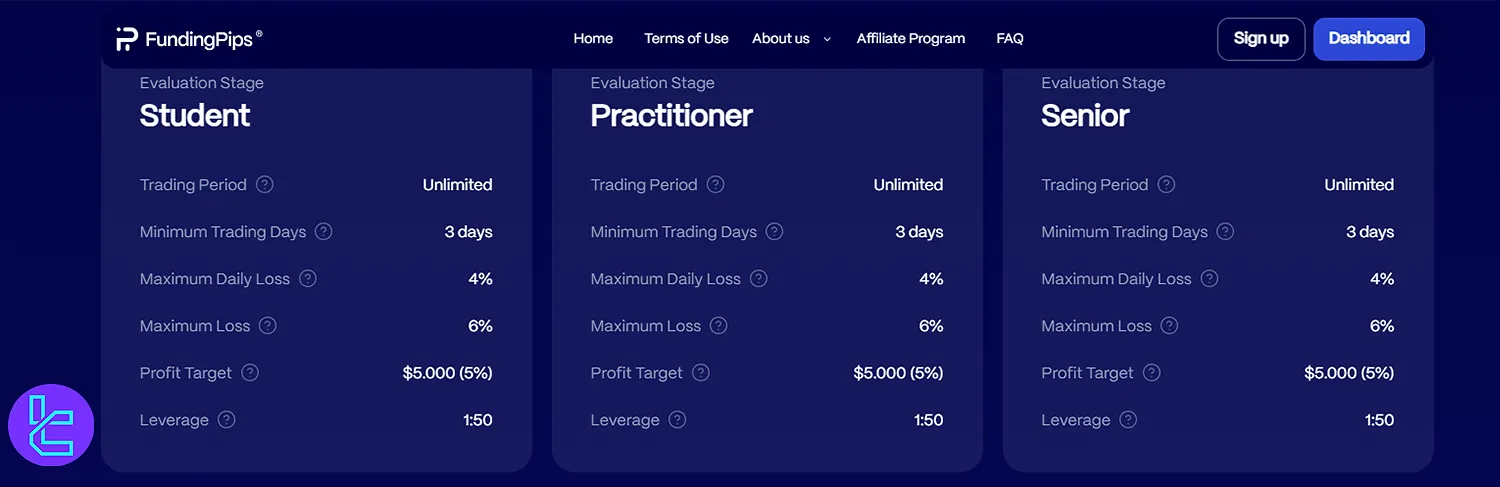1500x487 pixels.
Task: Click the help icon beside Senior Trading Period
Action: click(1166, 185)
